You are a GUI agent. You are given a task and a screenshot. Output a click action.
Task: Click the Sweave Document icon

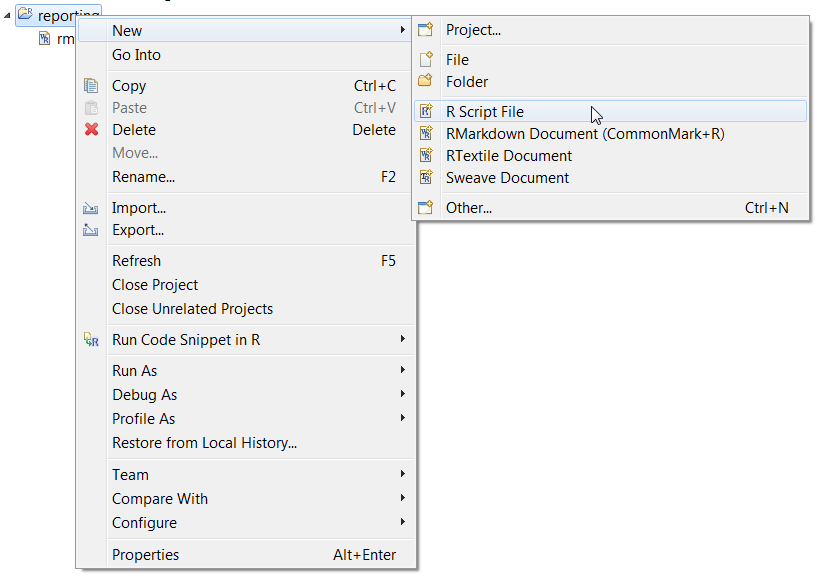(x=426, y=177)
